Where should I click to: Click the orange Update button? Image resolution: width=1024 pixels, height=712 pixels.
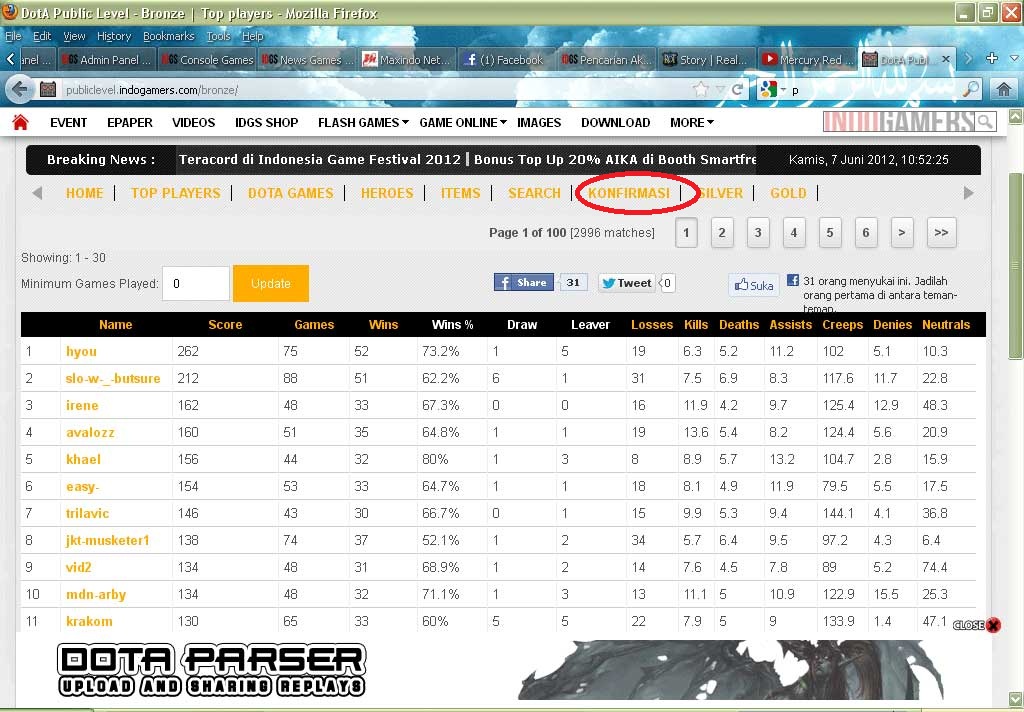(x=270, y=283)
